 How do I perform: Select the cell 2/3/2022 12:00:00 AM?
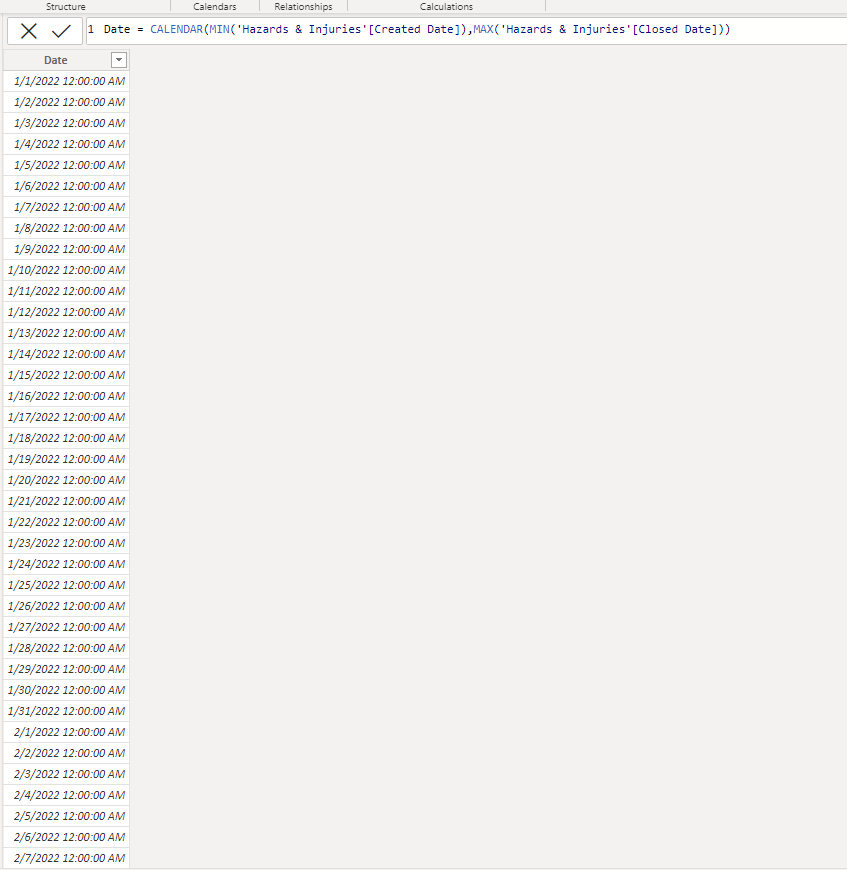pyautogui.click(x=66, y=774)
